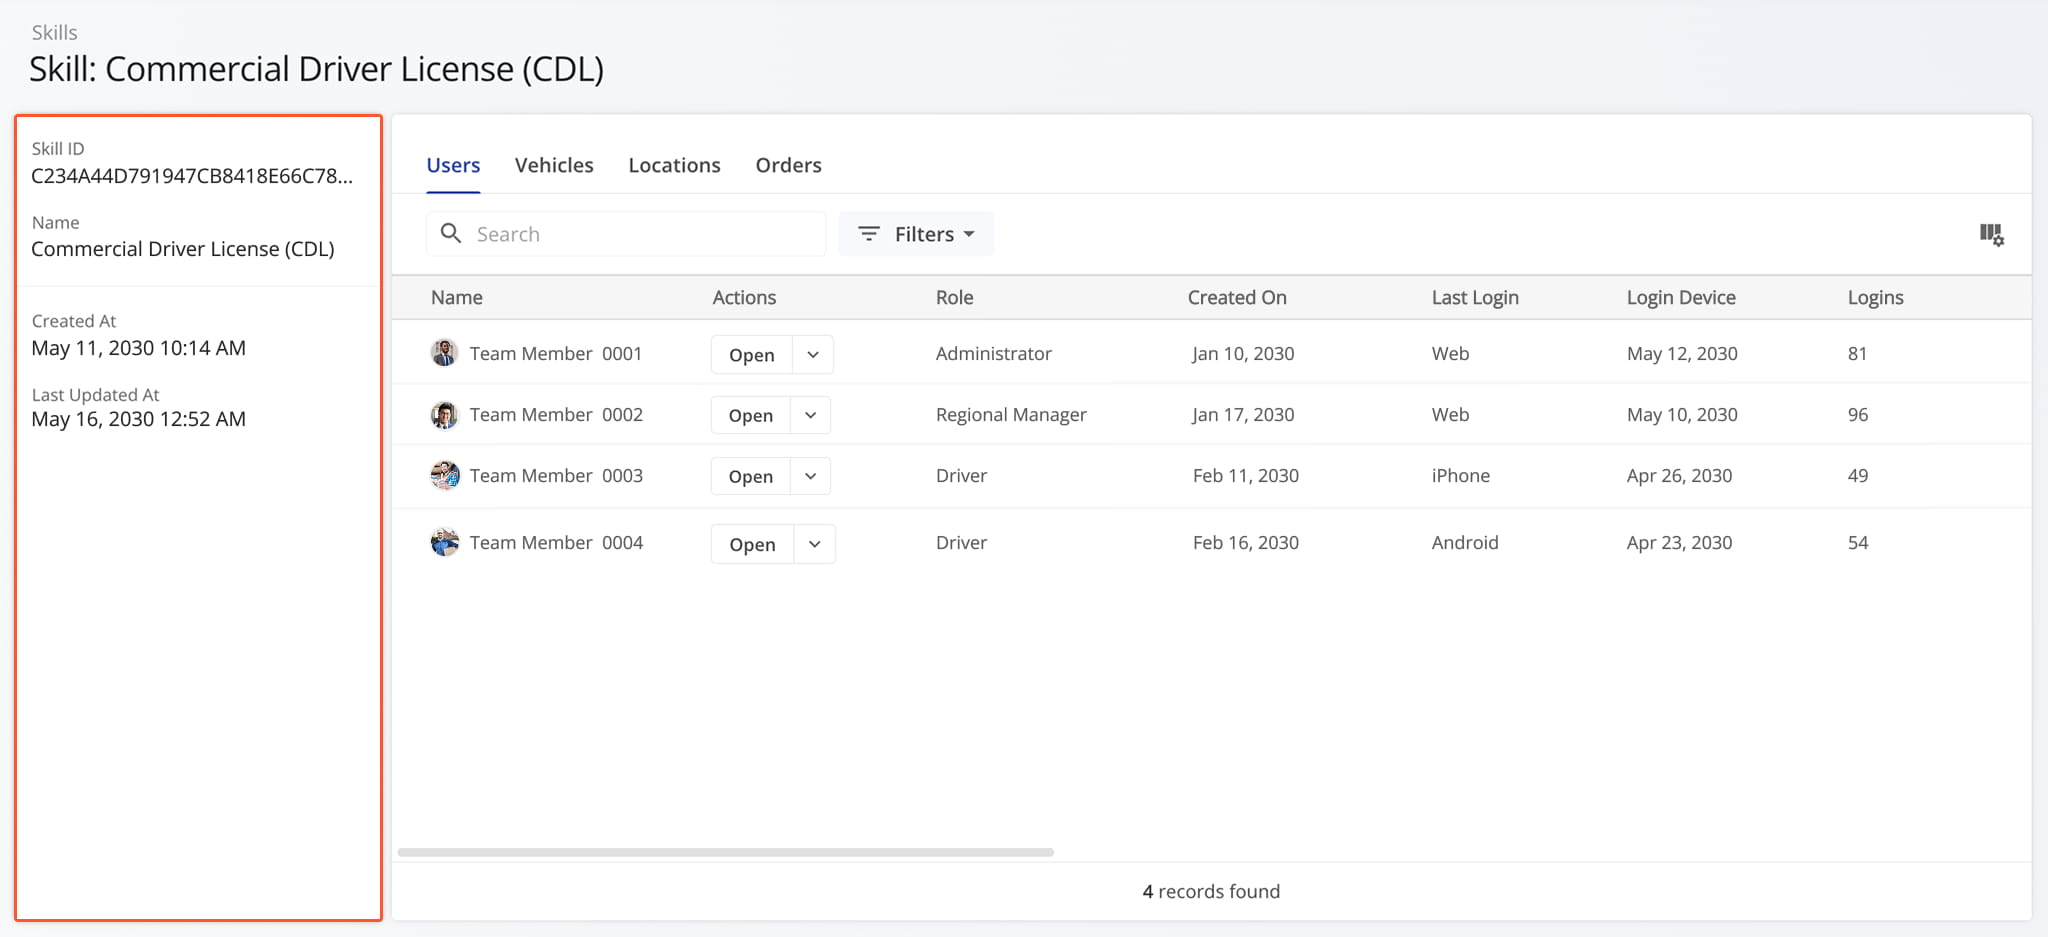
Task: Click the Feb 16, 2030 created date
Action: (x=1246, y=542)
